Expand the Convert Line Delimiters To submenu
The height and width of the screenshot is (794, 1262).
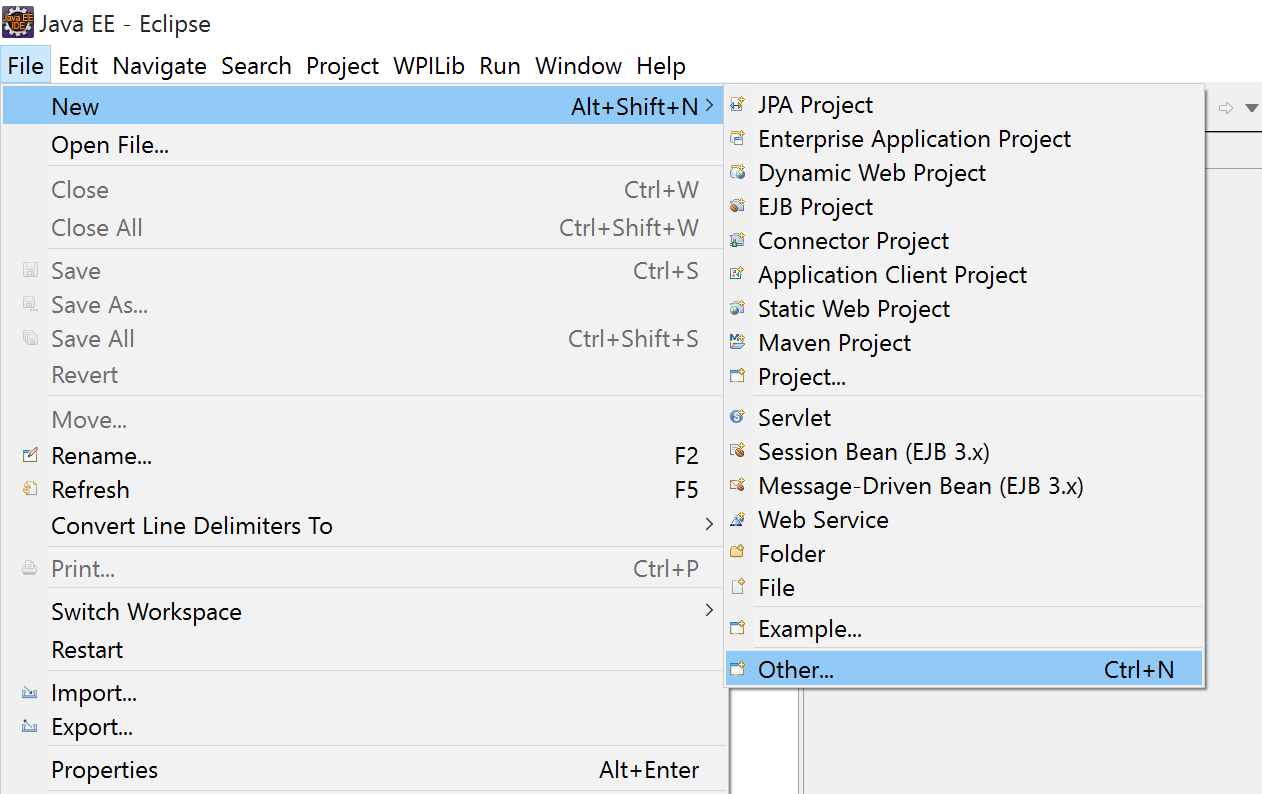click(709, 523)
